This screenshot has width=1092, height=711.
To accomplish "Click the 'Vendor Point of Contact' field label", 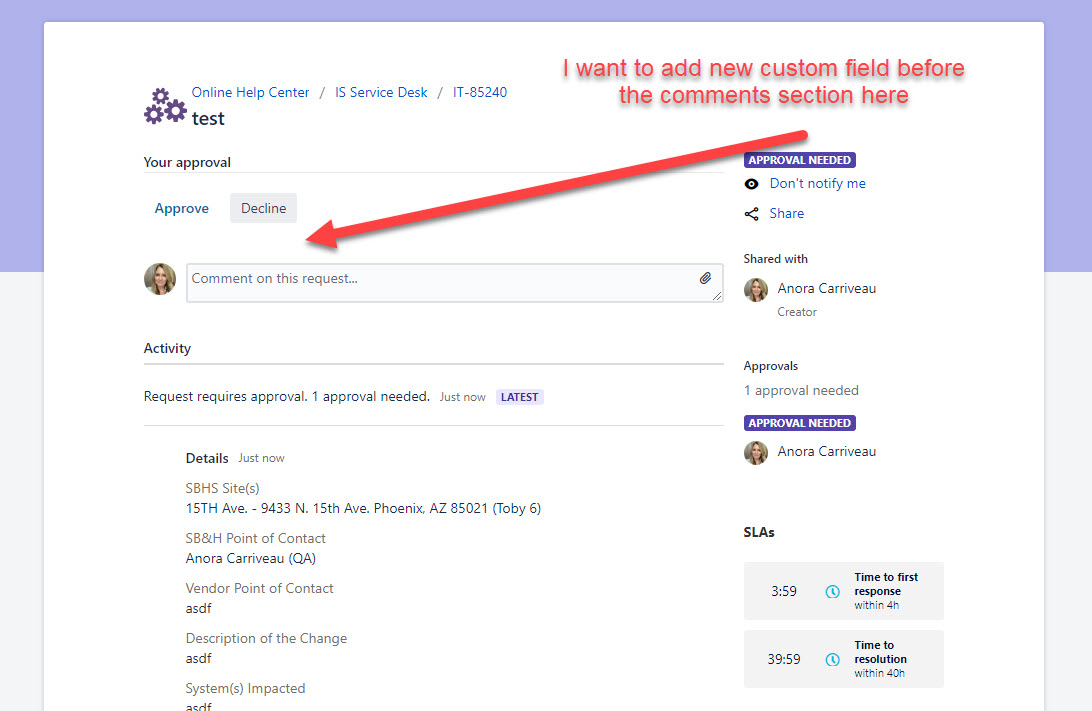I will tap(260, 588).
